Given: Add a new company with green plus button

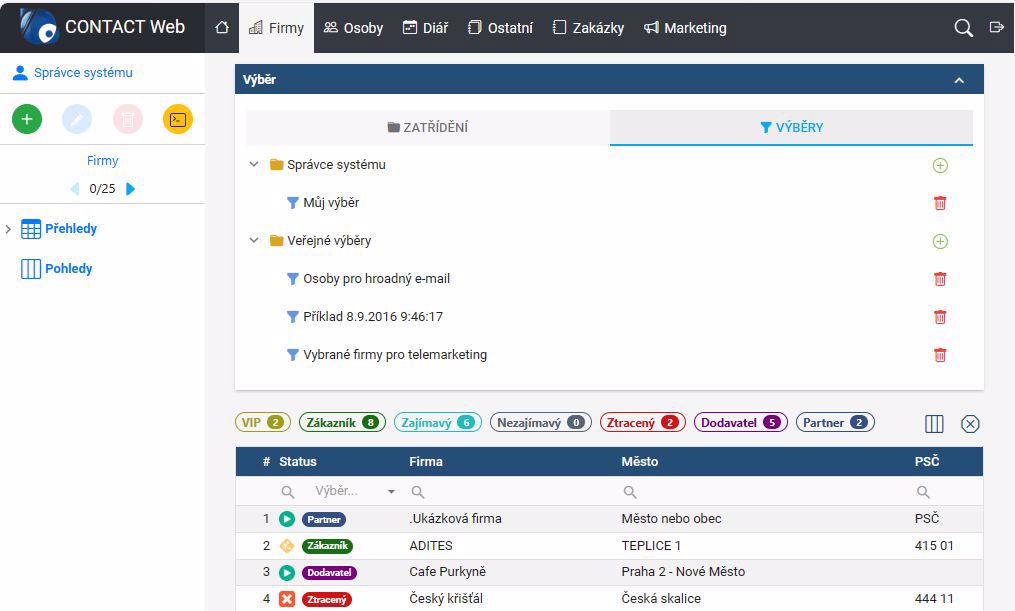Looking at the screenshot, I should tap(27, 119).
